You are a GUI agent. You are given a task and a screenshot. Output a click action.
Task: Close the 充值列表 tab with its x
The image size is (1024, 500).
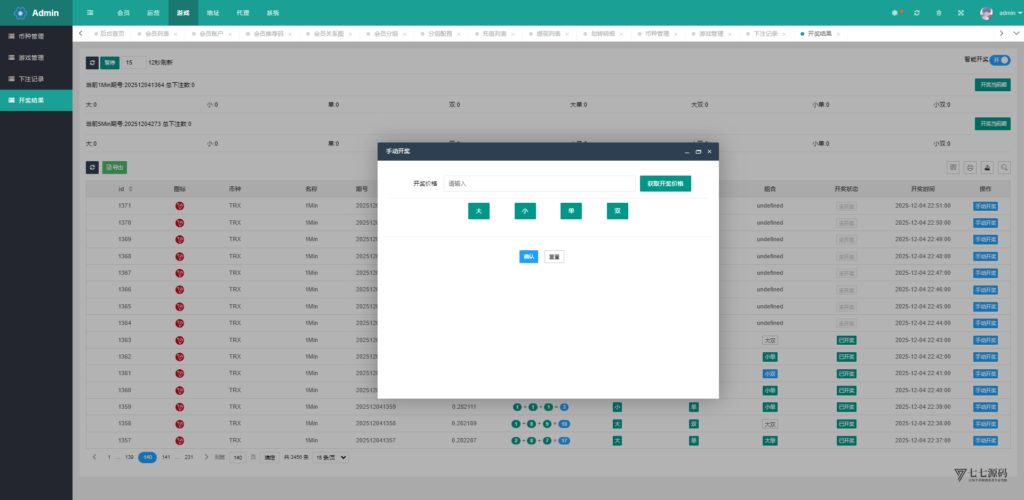515,33
